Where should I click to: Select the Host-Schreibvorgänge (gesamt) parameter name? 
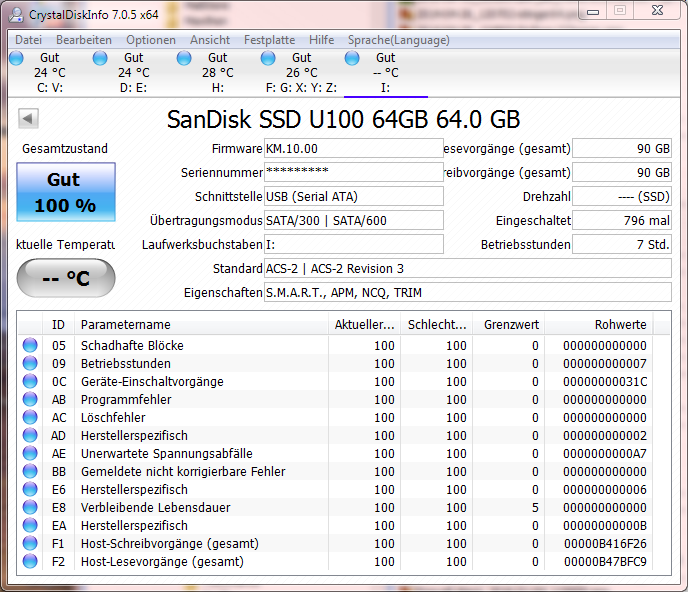pos(170,543)
